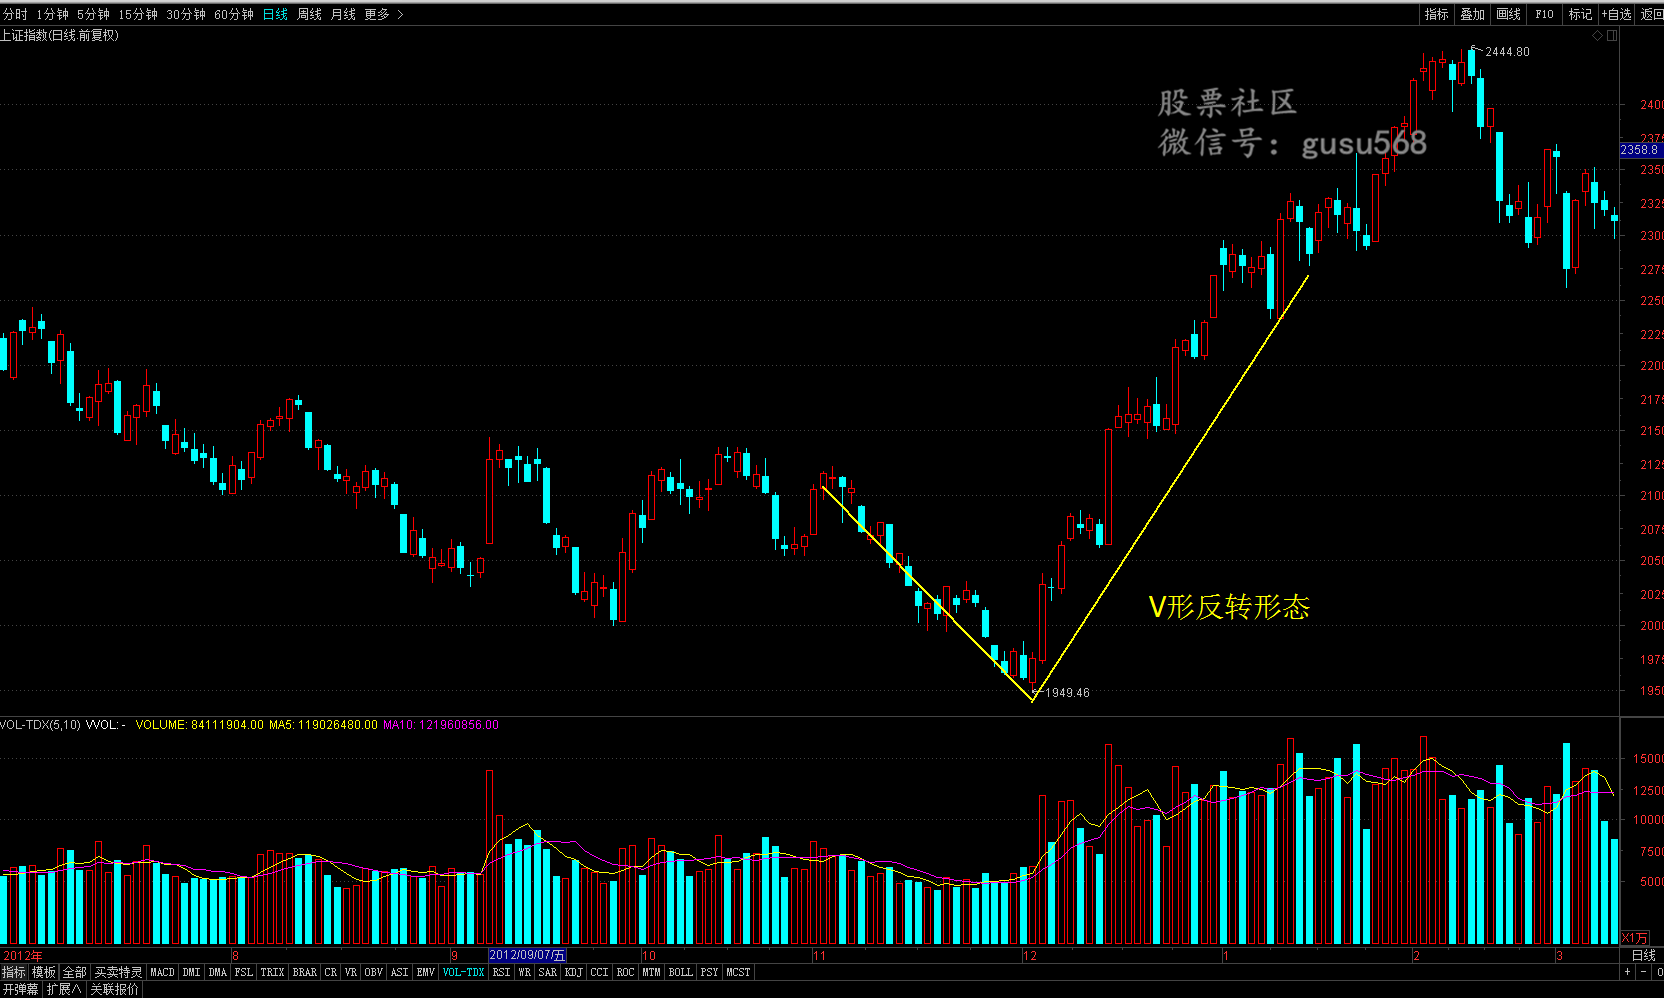Zoom in with the plus button
This screenshot has width=1664, height=998.
tap(1627, 972)
